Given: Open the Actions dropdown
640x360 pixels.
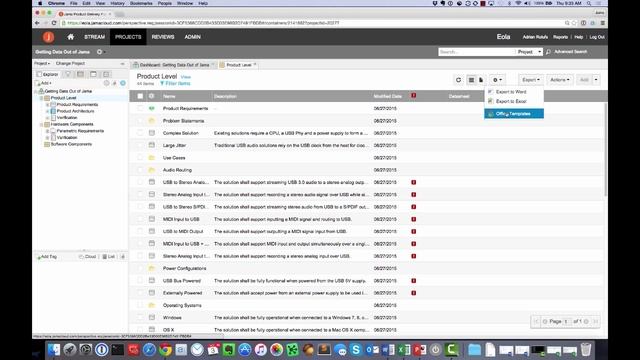Looking at the screenshot, I should 559,80.
